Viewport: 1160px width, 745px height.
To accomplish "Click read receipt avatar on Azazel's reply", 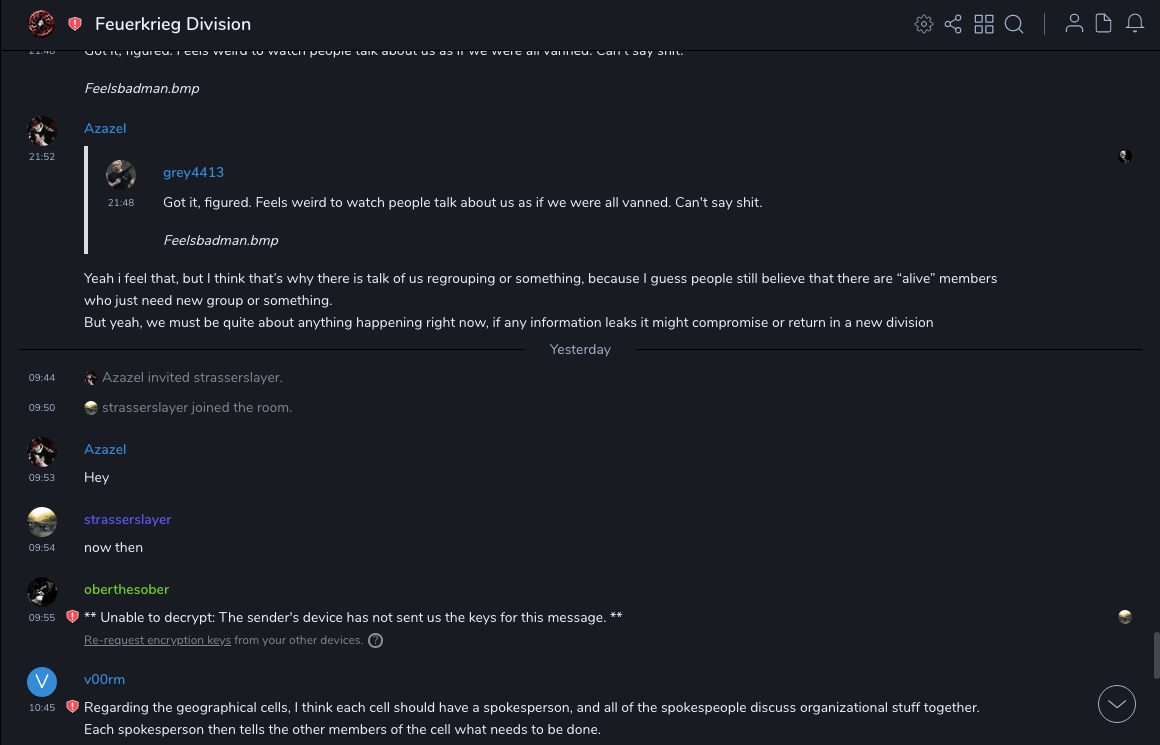I will pos(1125,156).
